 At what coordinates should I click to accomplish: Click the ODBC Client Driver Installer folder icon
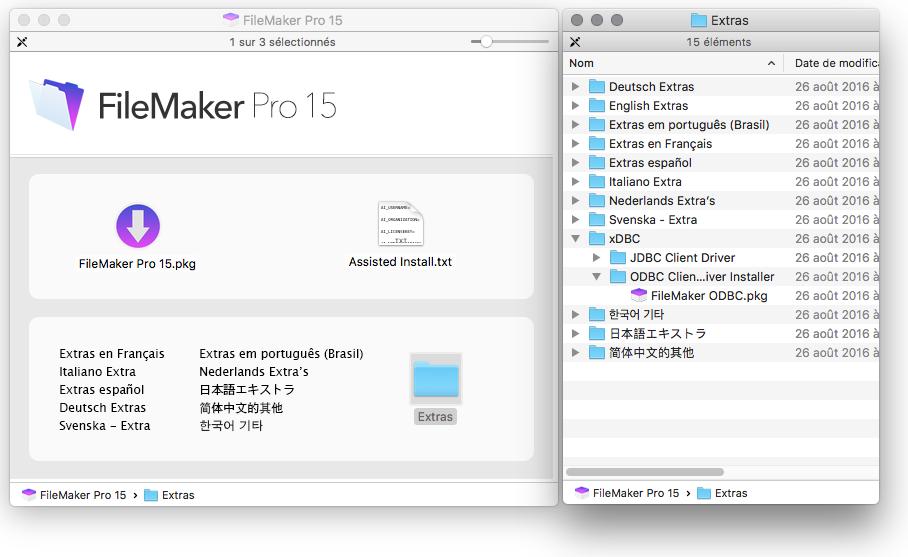pos(618,277)
